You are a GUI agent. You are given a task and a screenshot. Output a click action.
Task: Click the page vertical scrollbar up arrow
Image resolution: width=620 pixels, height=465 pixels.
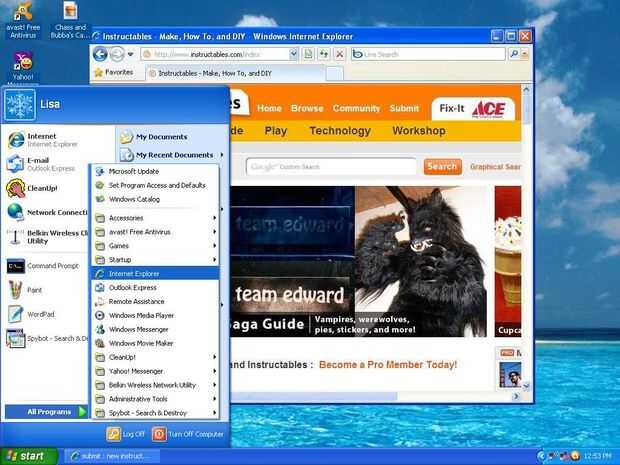tap(526, 90)
